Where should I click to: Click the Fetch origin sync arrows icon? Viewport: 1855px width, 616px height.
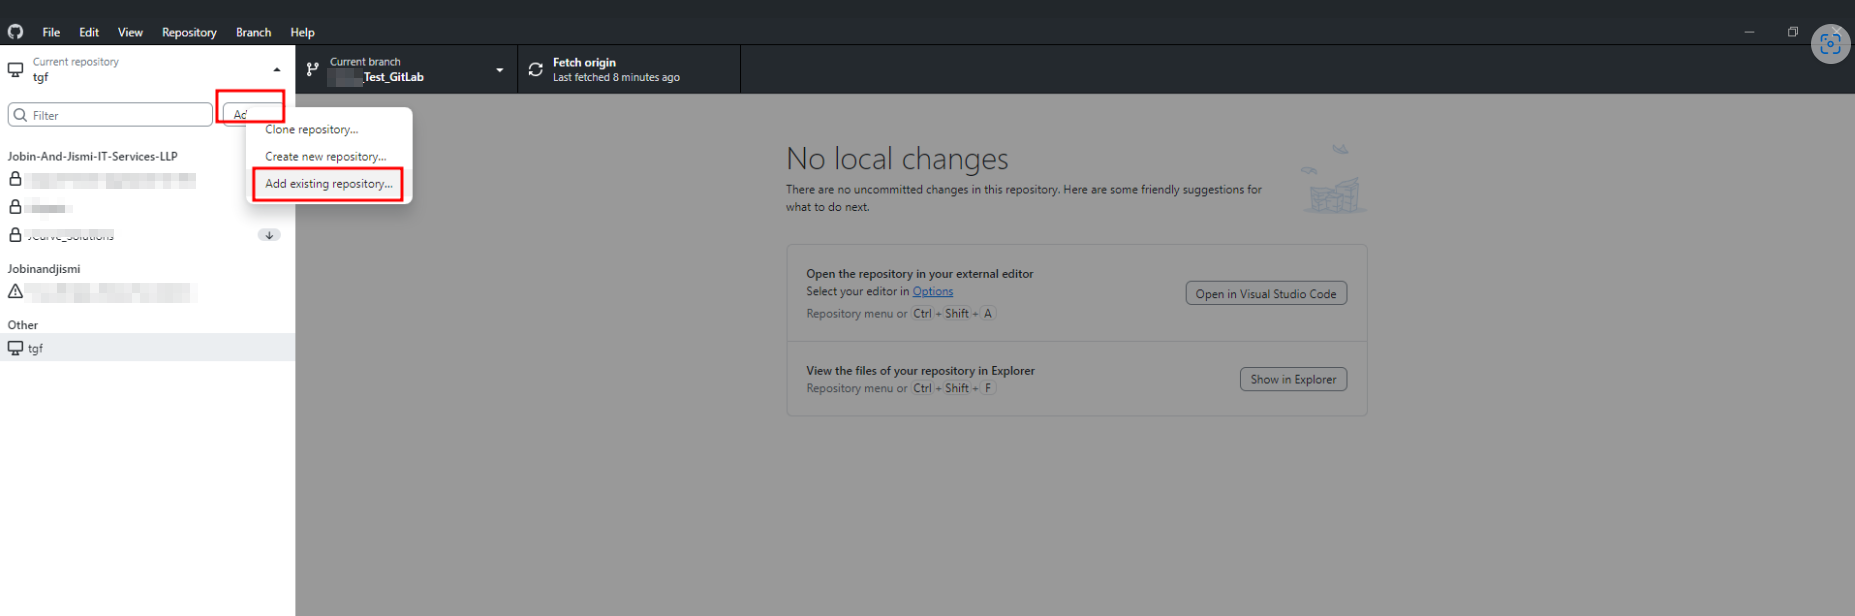click(536, 70)
